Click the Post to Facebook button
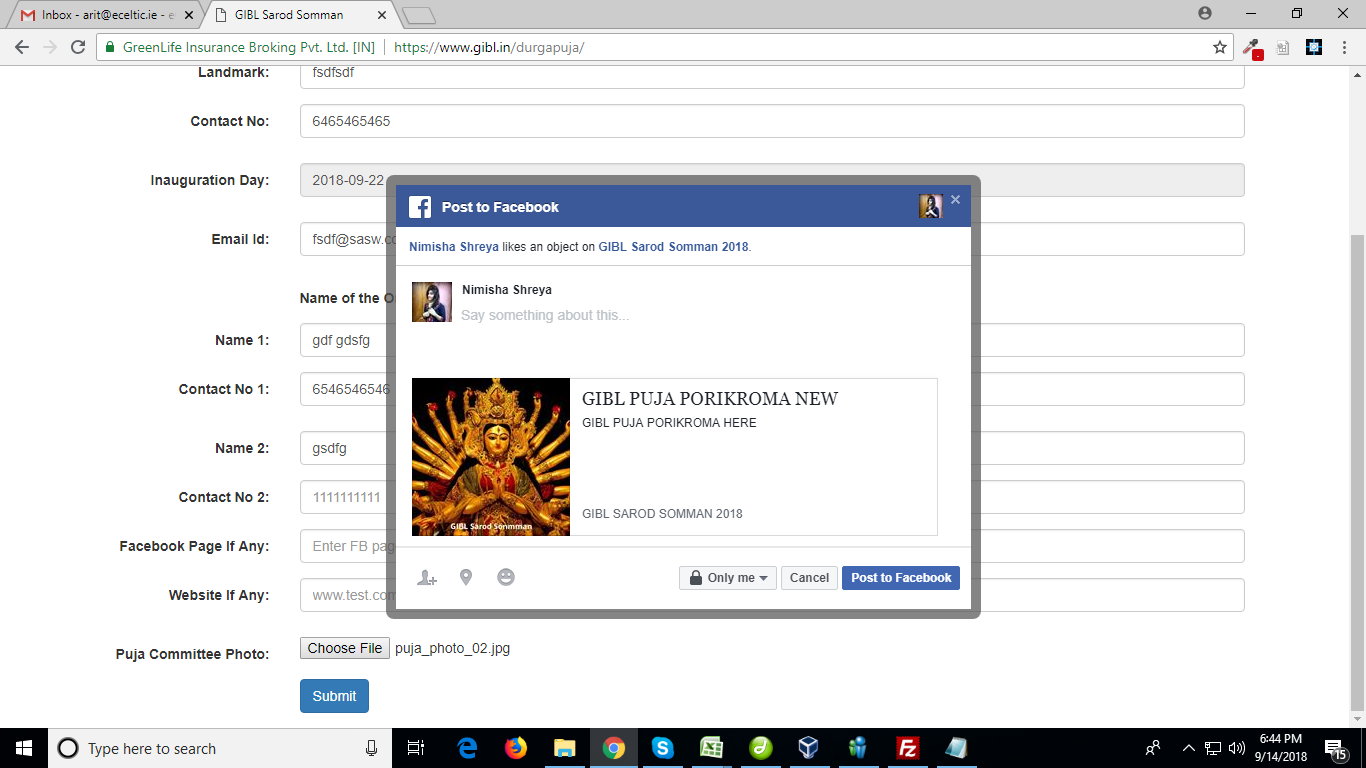The width and height of the screenshot is (1366, 768). point(901,578)
